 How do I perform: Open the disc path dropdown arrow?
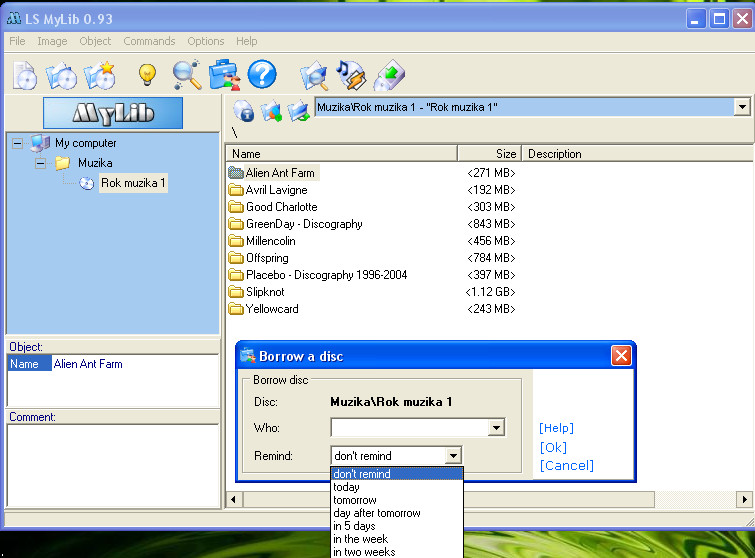tap(742, 107)
